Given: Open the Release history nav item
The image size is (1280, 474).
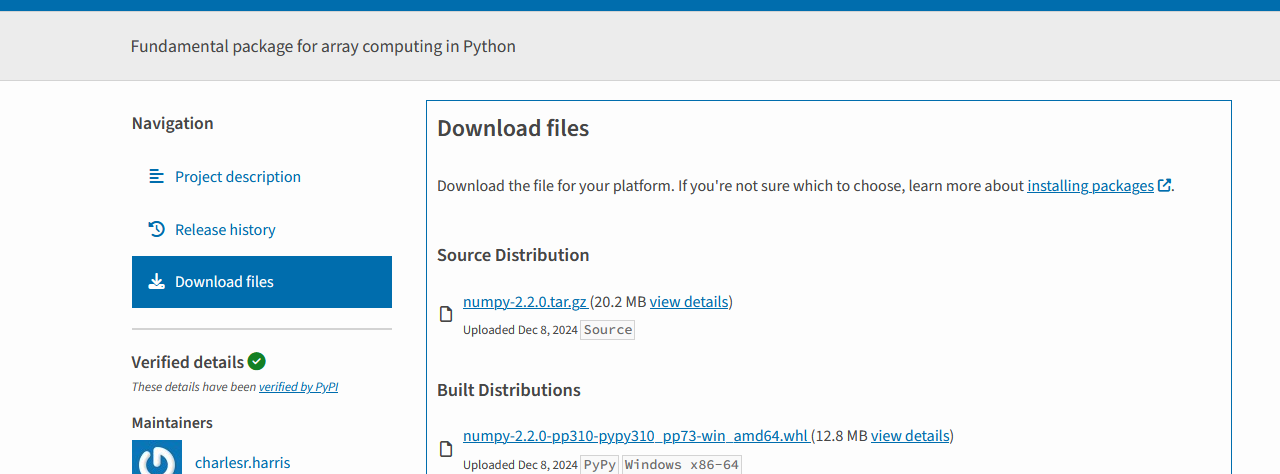Looking at the screenshot, I should click(262, 229).
